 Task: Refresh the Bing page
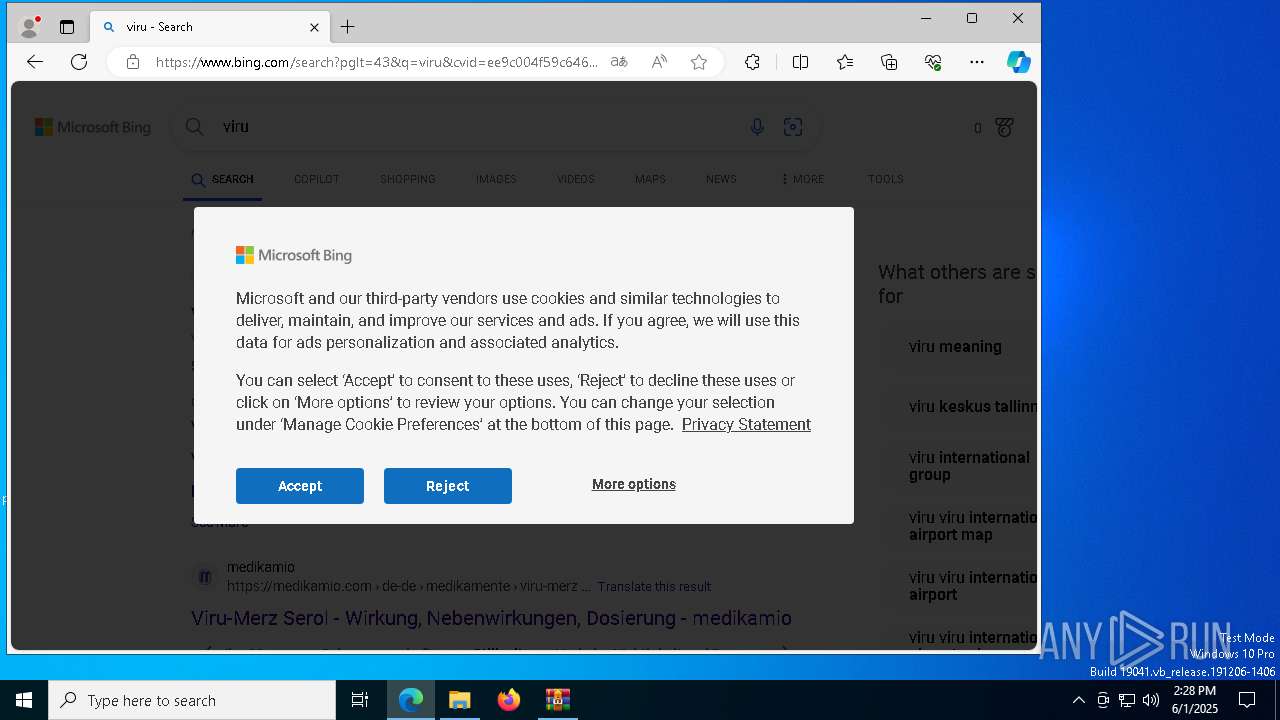(x=79, y=62)
